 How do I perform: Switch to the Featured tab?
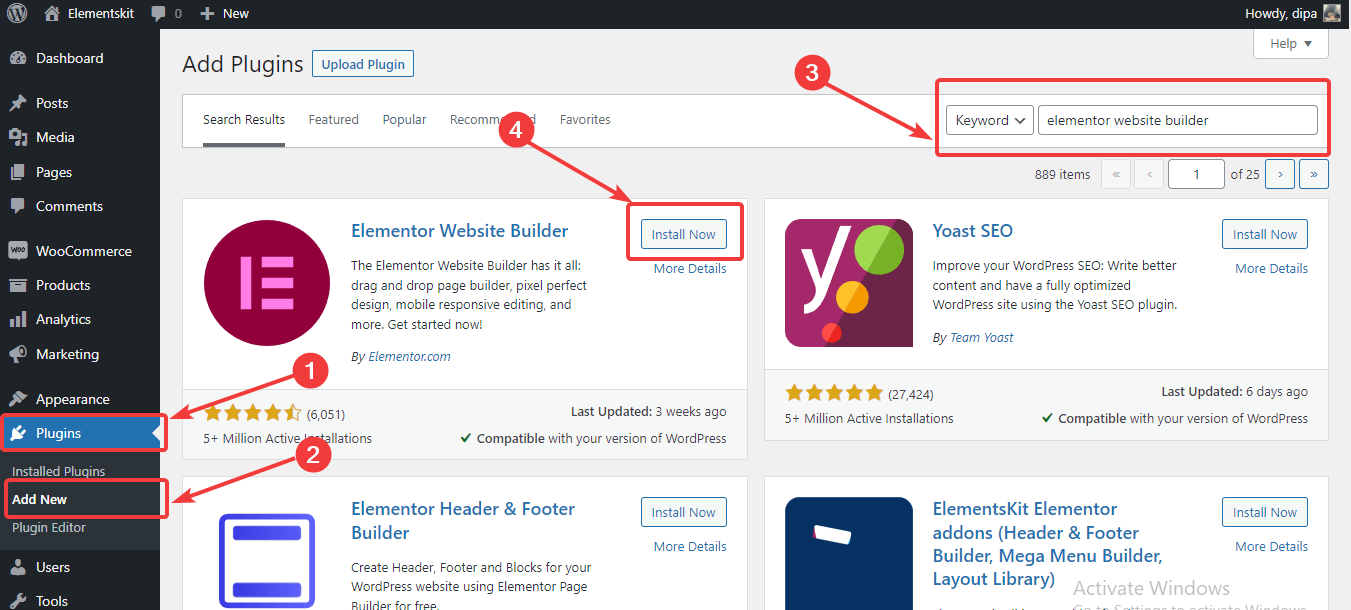pyautogui.click(x=333, y=119)
